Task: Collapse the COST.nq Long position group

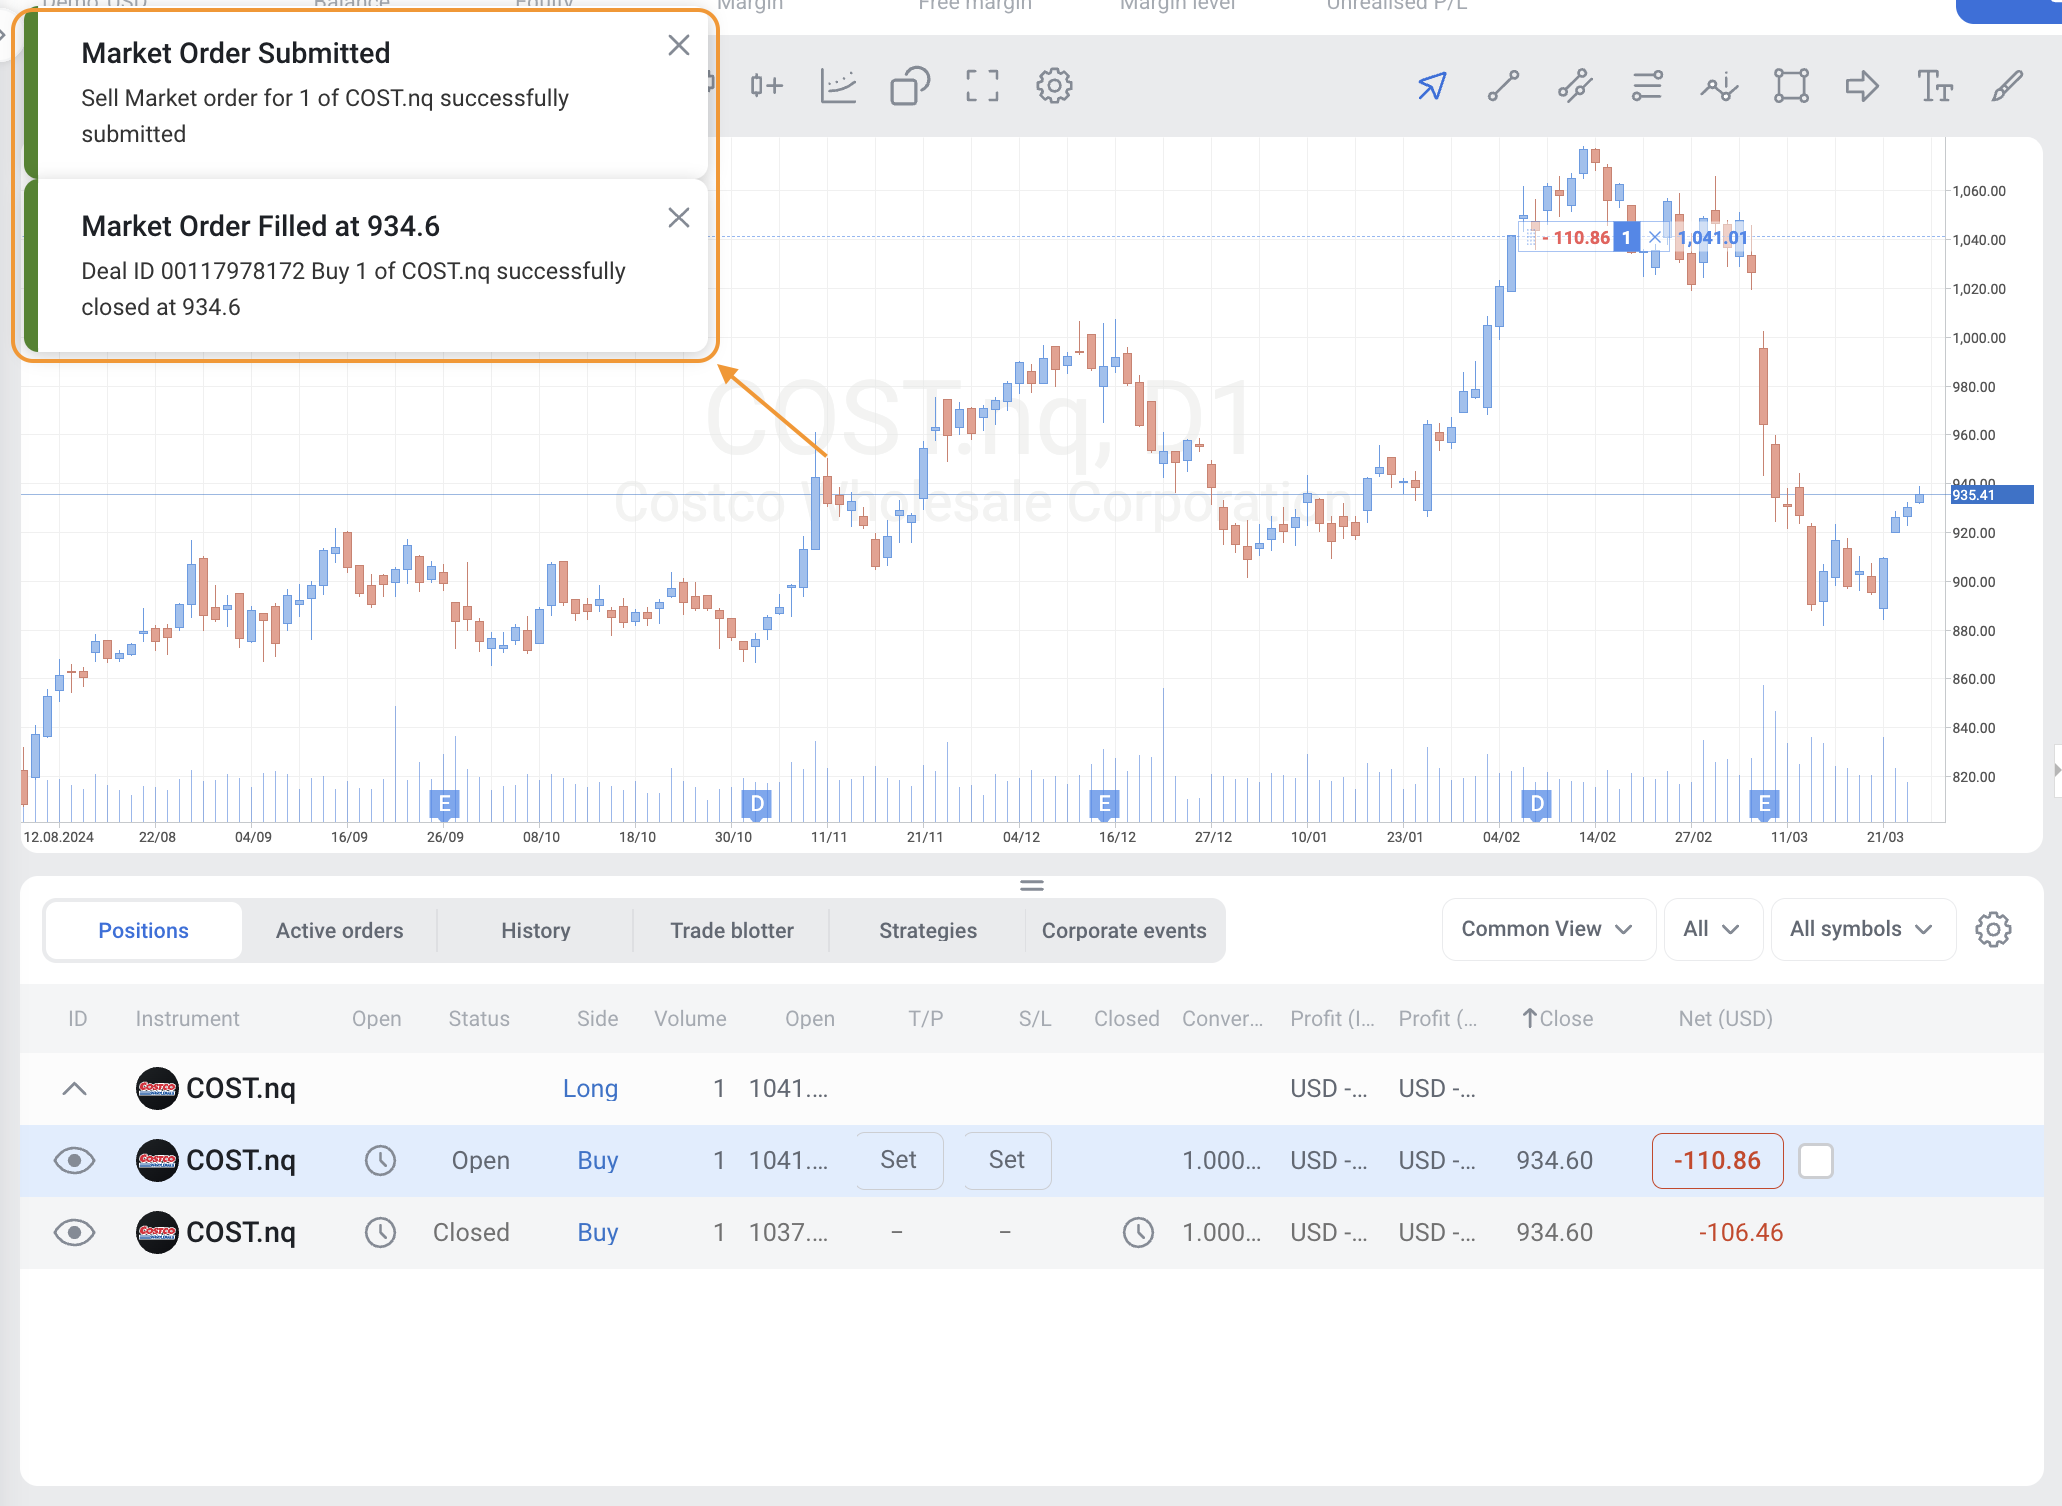Action: 74,1089
